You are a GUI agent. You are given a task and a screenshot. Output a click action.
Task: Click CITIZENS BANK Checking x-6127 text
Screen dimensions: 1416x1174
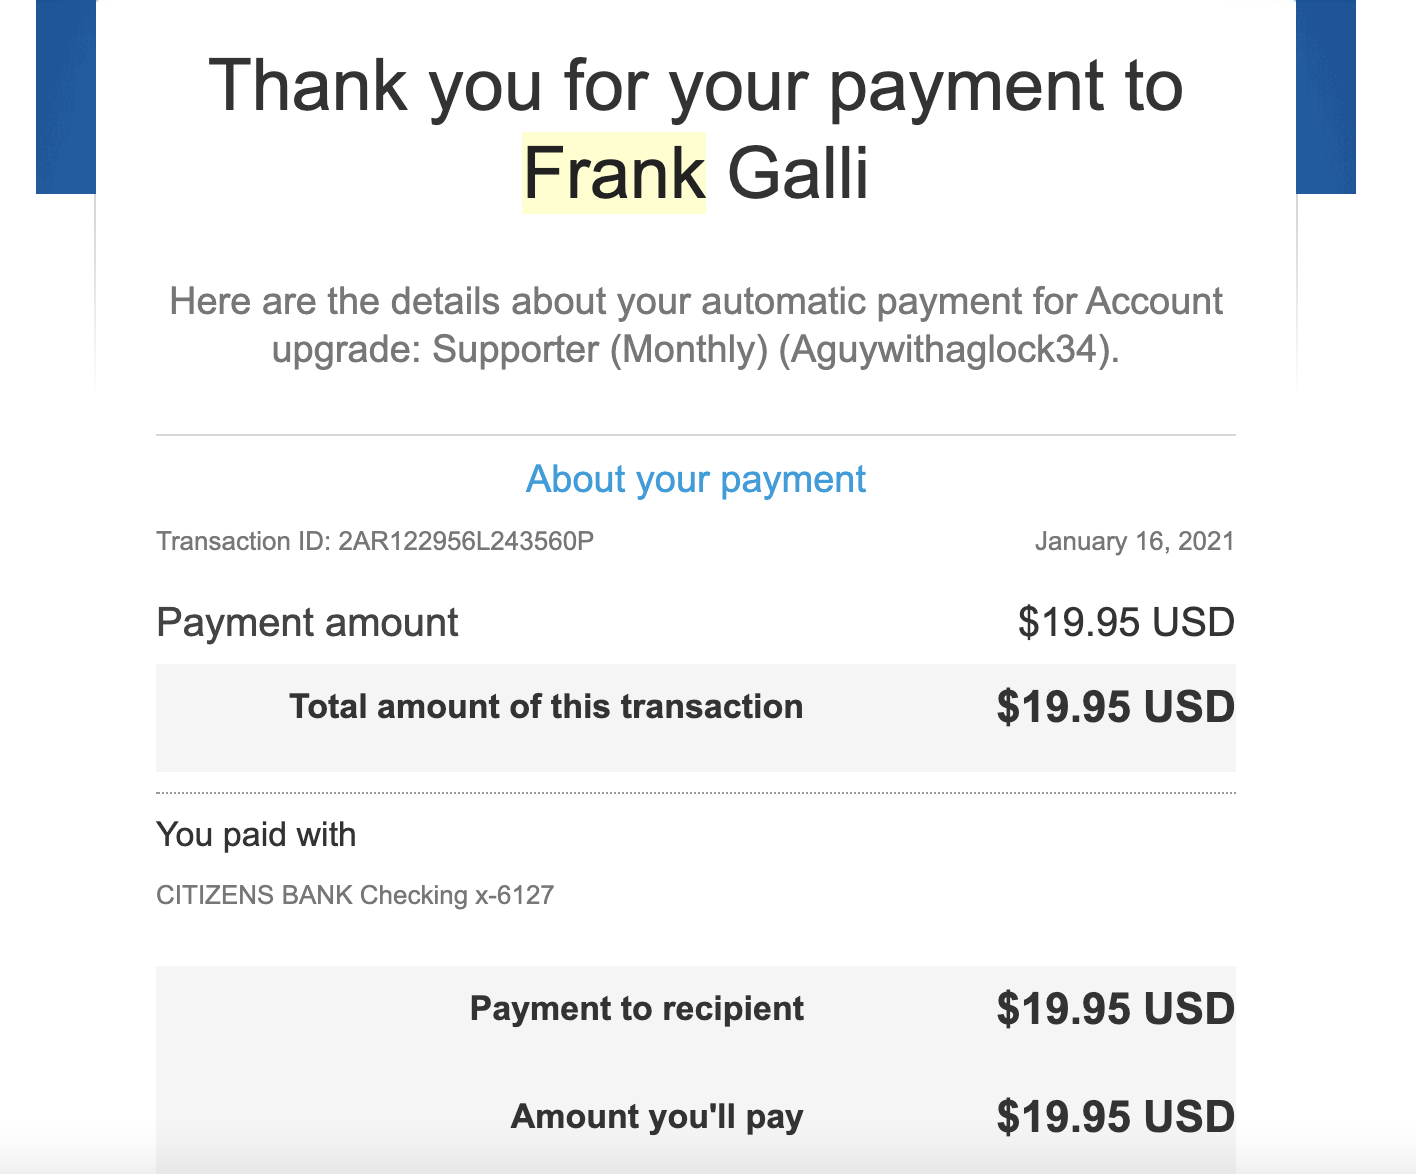[x=355, y=895]
